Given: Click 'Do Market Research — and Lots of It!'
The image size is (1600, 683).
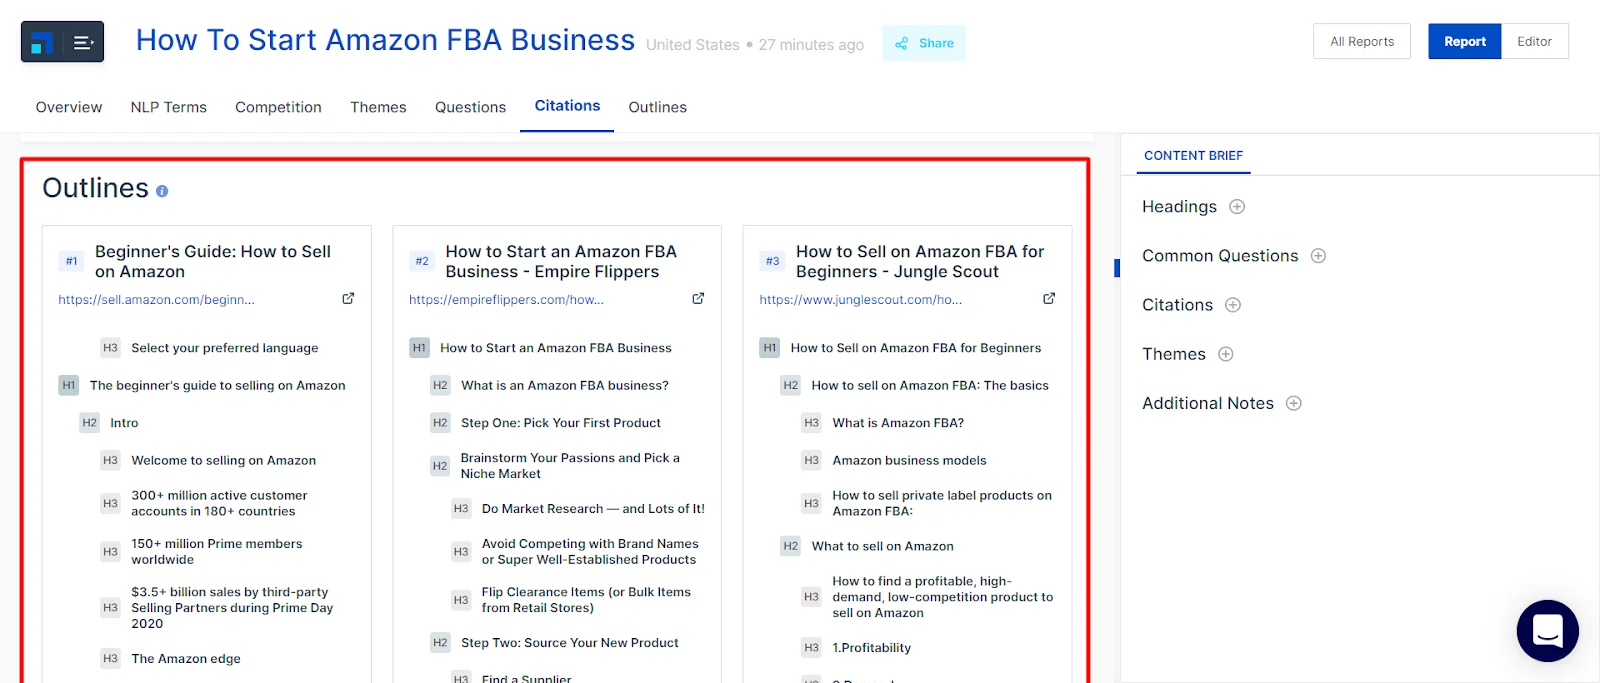Looking at the screenshot, I should [593, 508].
